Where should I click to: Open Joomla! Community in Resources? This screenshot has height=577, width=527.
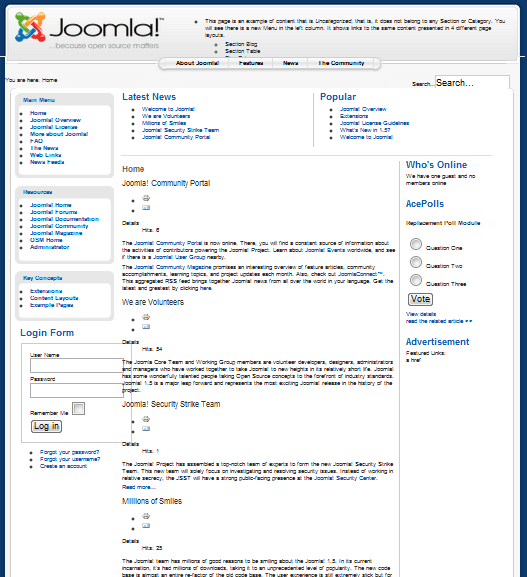(59, 226)
